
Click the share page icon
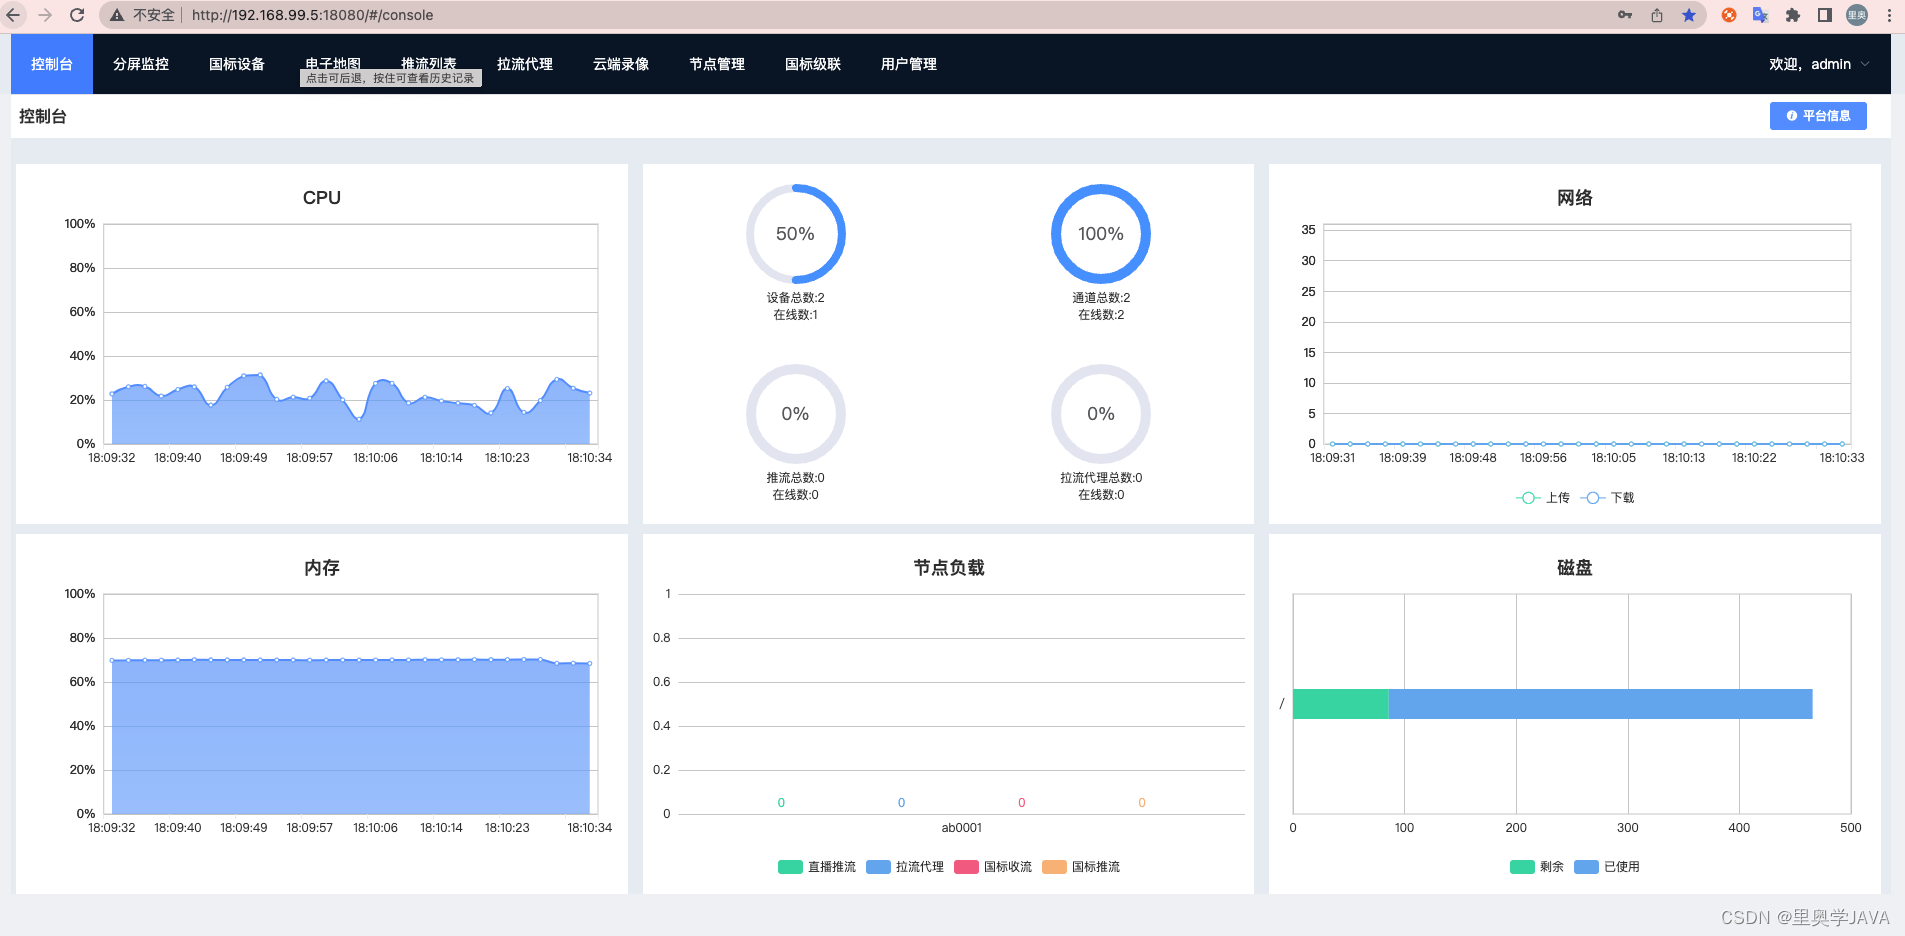click(x=1657, y=15)
